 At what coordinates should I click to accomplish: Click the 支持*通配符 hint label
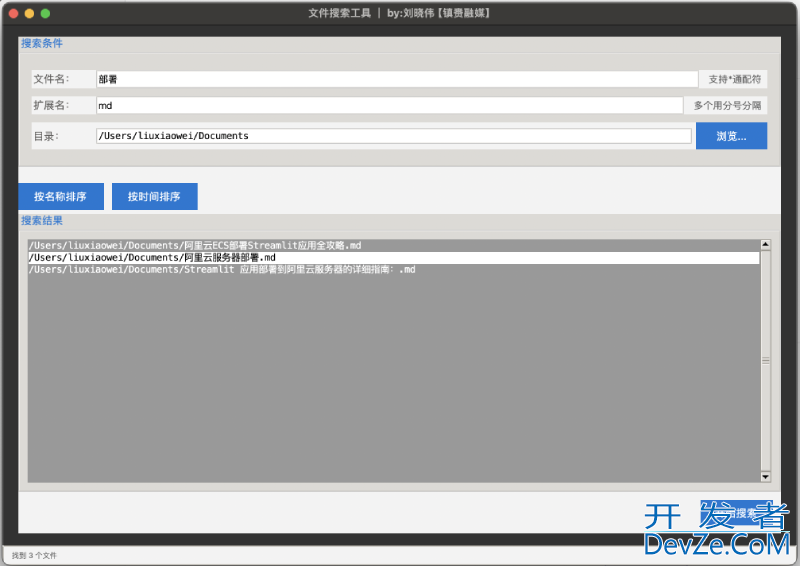pos(734,79)
